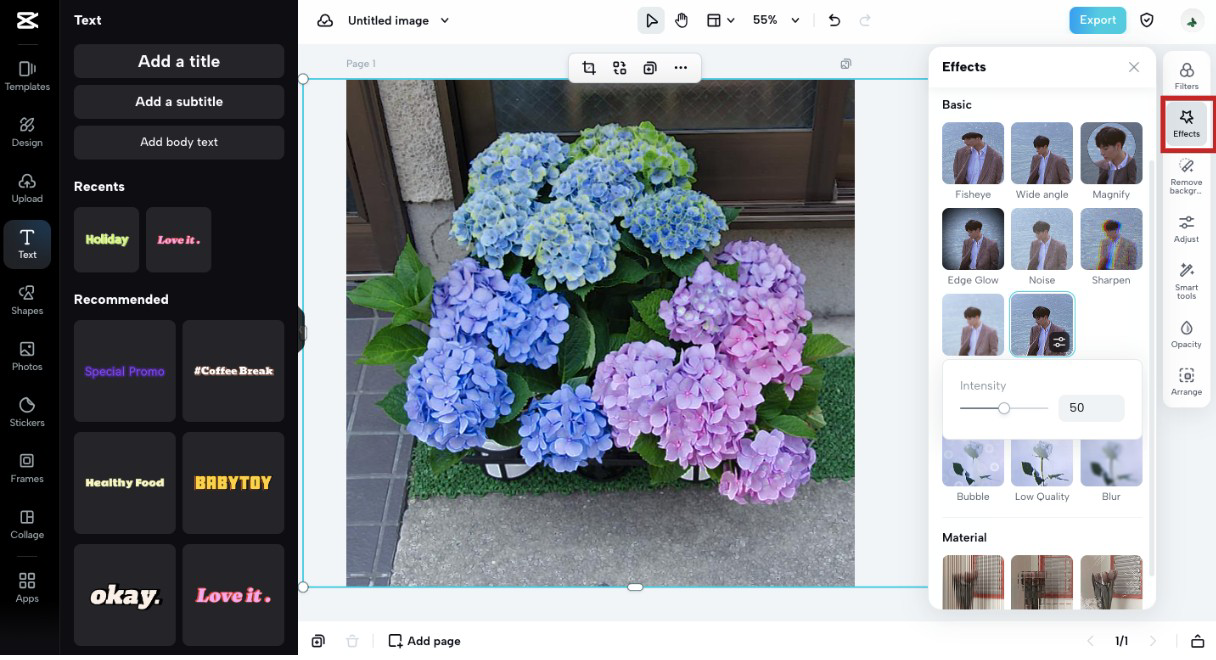Open the Opacity control
The image size is (1216, 660).
click(1187, 334)
